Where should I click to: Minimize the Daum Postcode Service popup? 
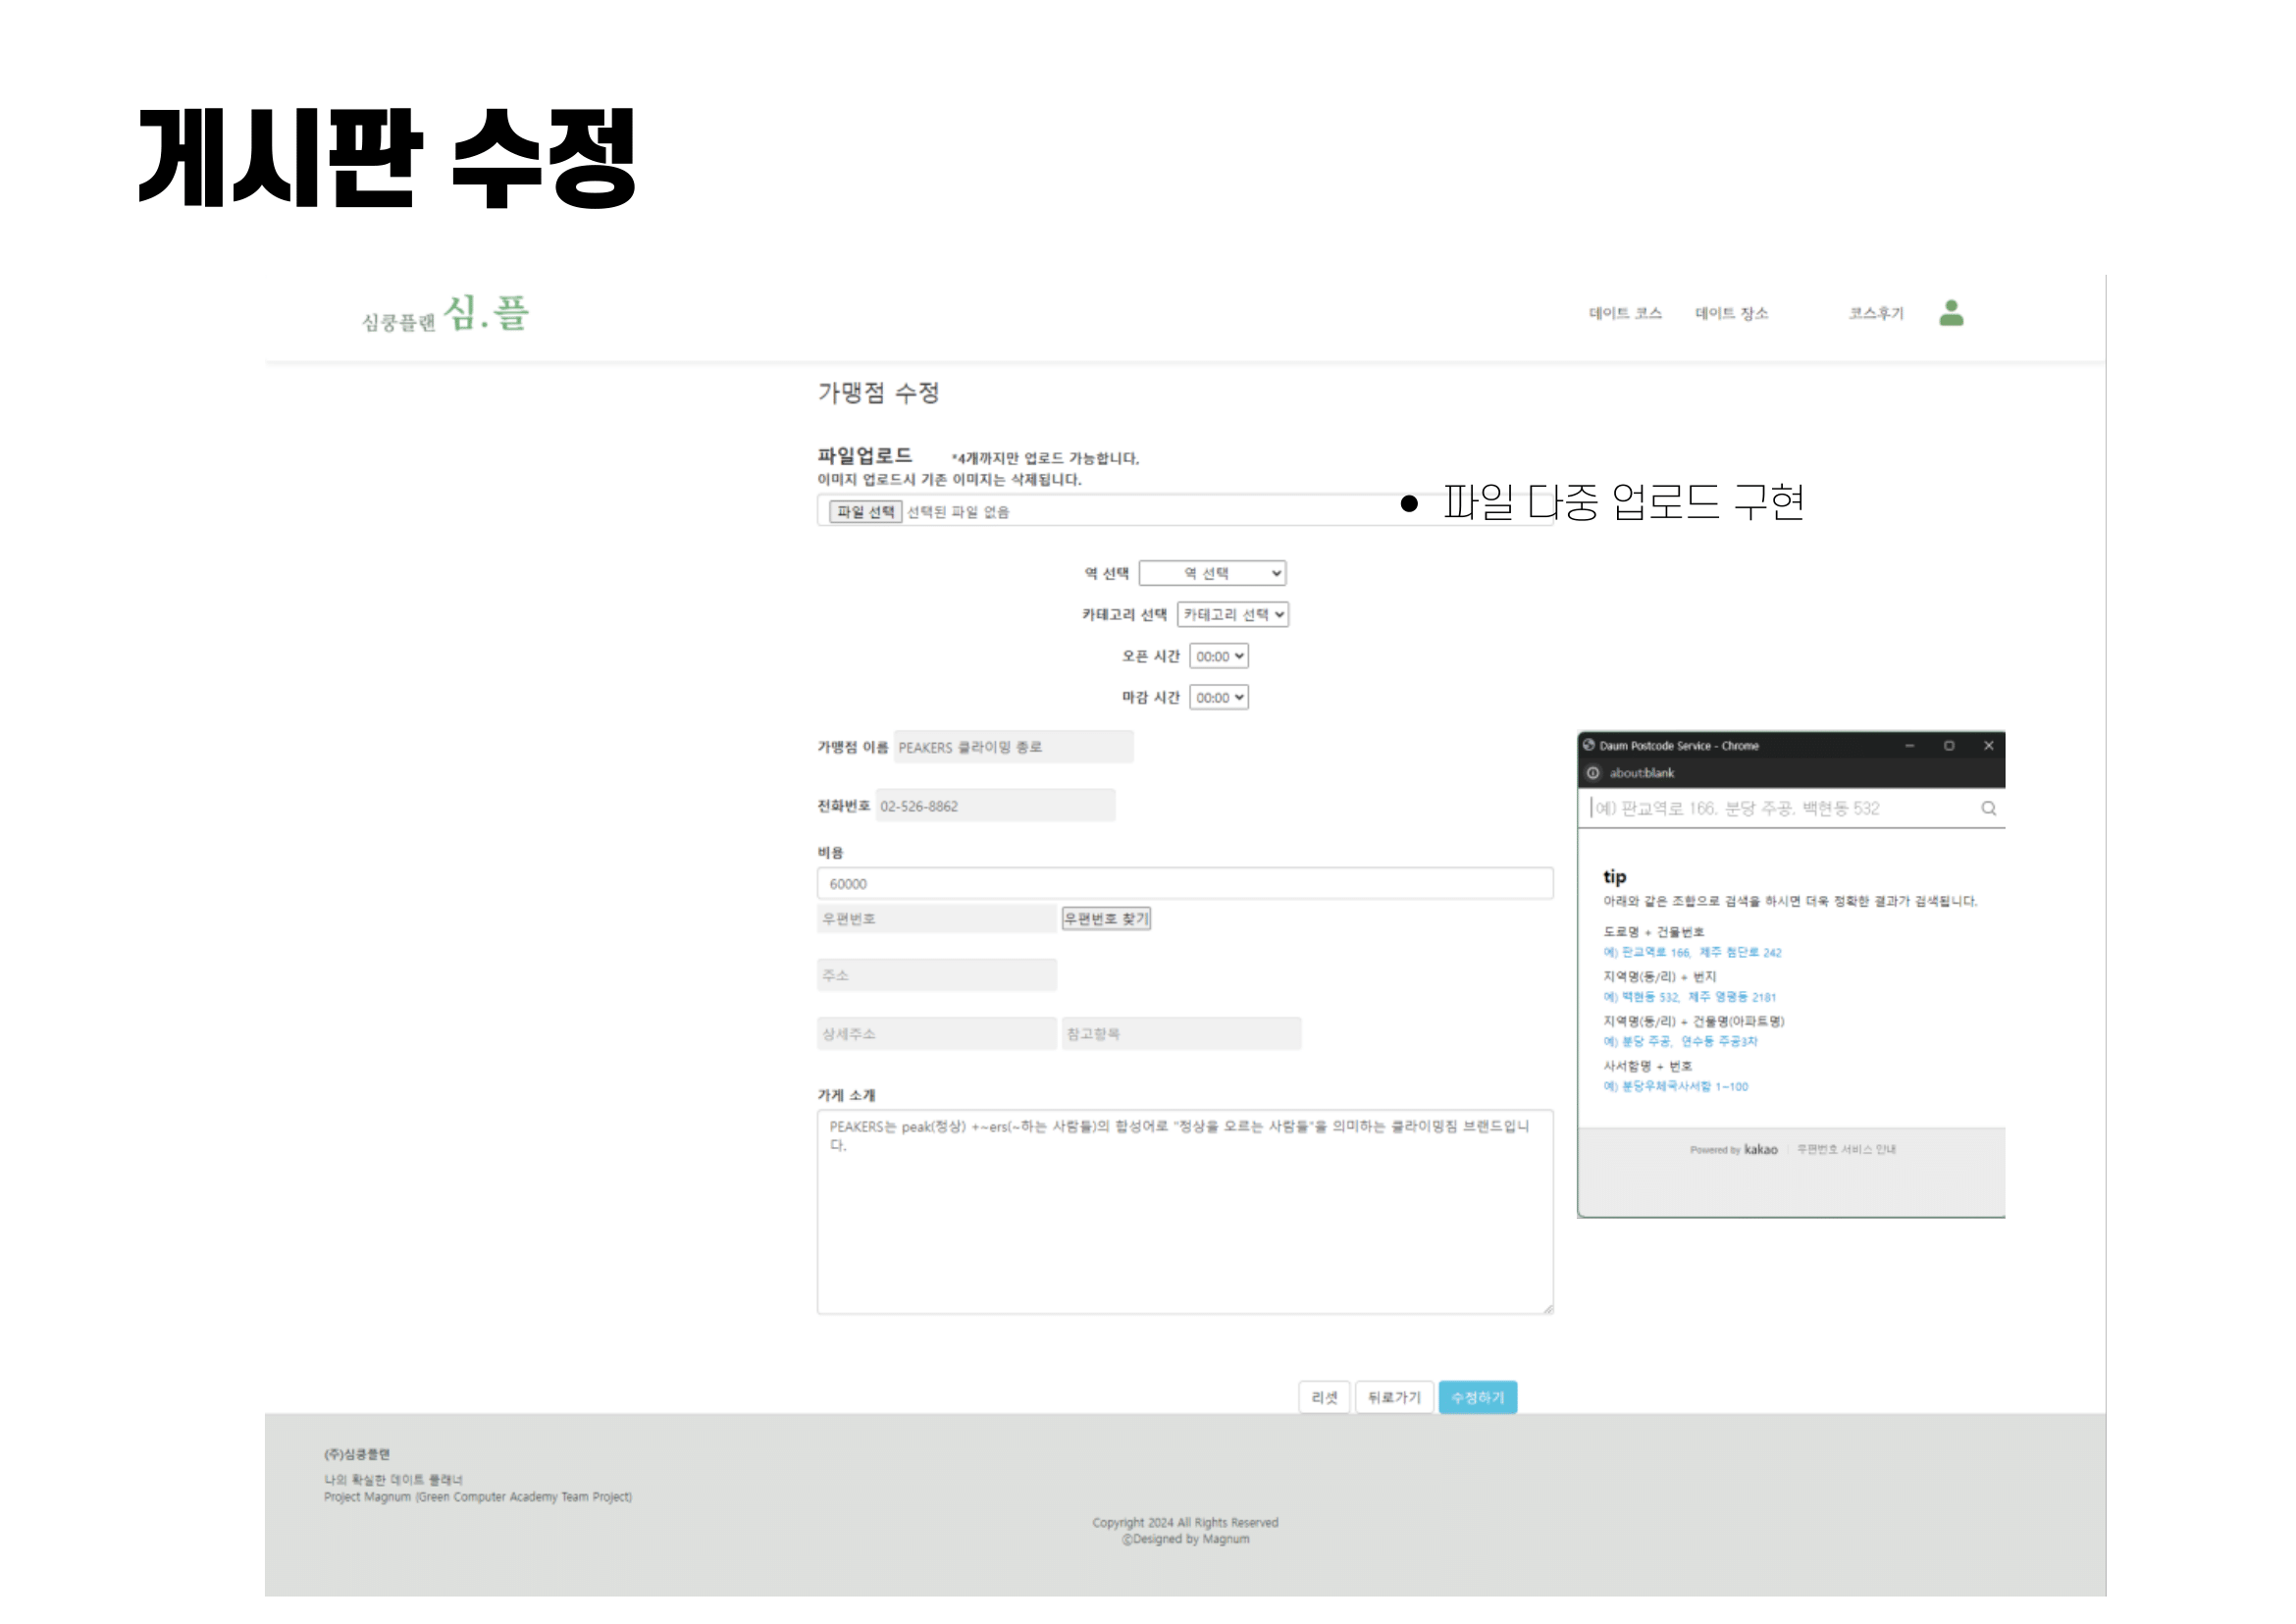click(x=1909, y=746)
